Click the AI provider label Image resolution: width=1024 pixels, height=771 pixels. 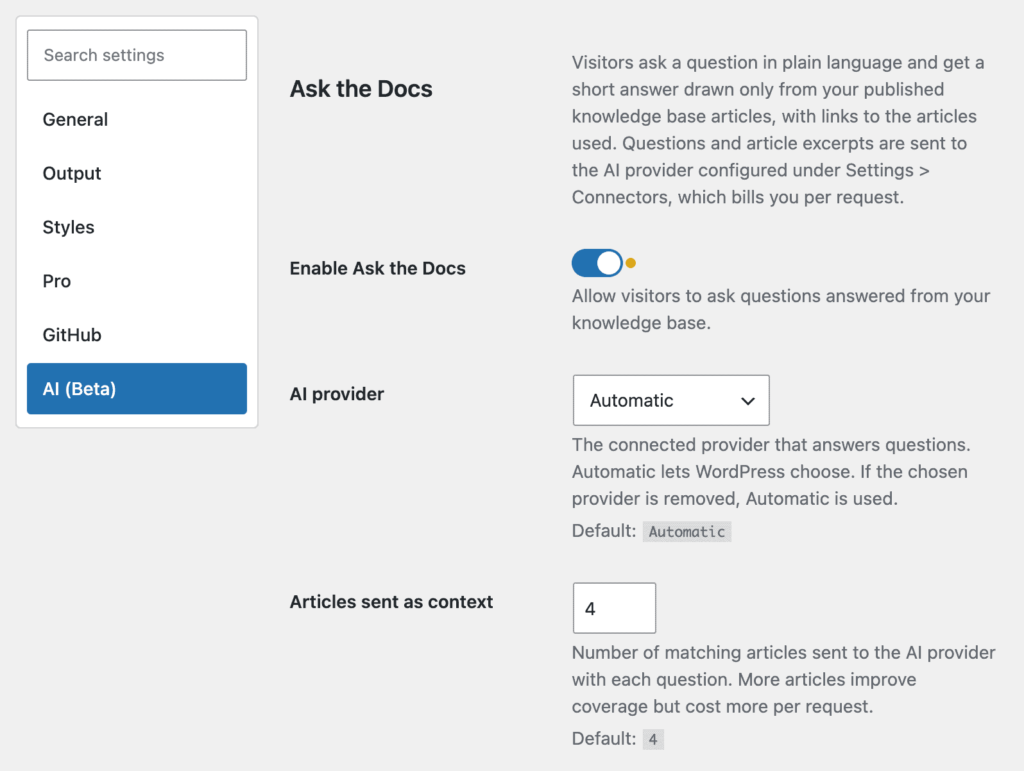pyautogui.click(x=336, y=394)
